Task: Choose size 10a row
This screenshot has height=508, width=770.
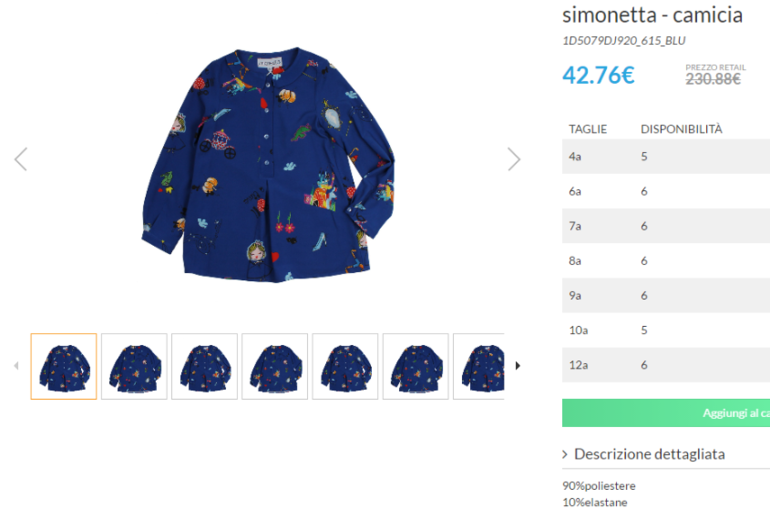Action: click(x=665, y=330)
